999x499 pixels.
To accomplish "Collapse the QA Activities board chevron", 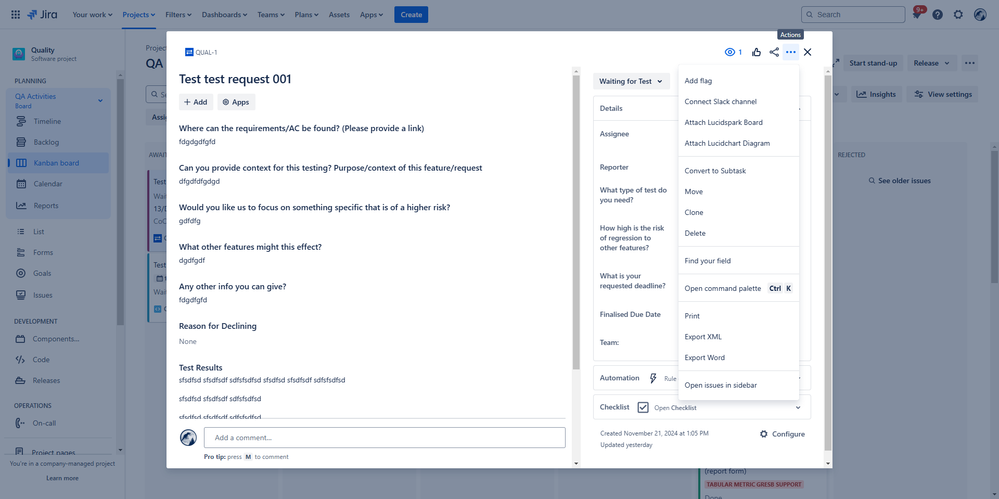I will click(x=100, y=101).
